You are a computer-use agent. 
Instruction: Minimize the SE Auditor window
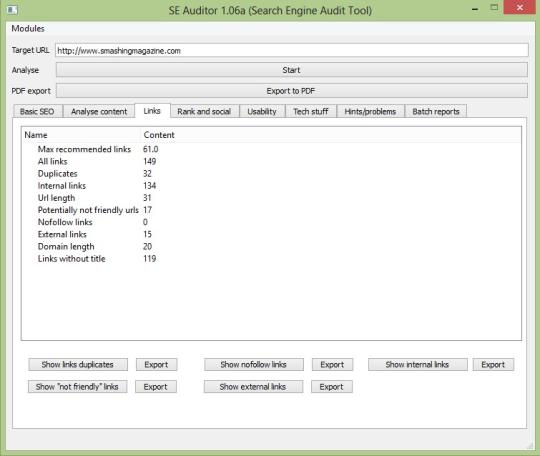(475, 9)
